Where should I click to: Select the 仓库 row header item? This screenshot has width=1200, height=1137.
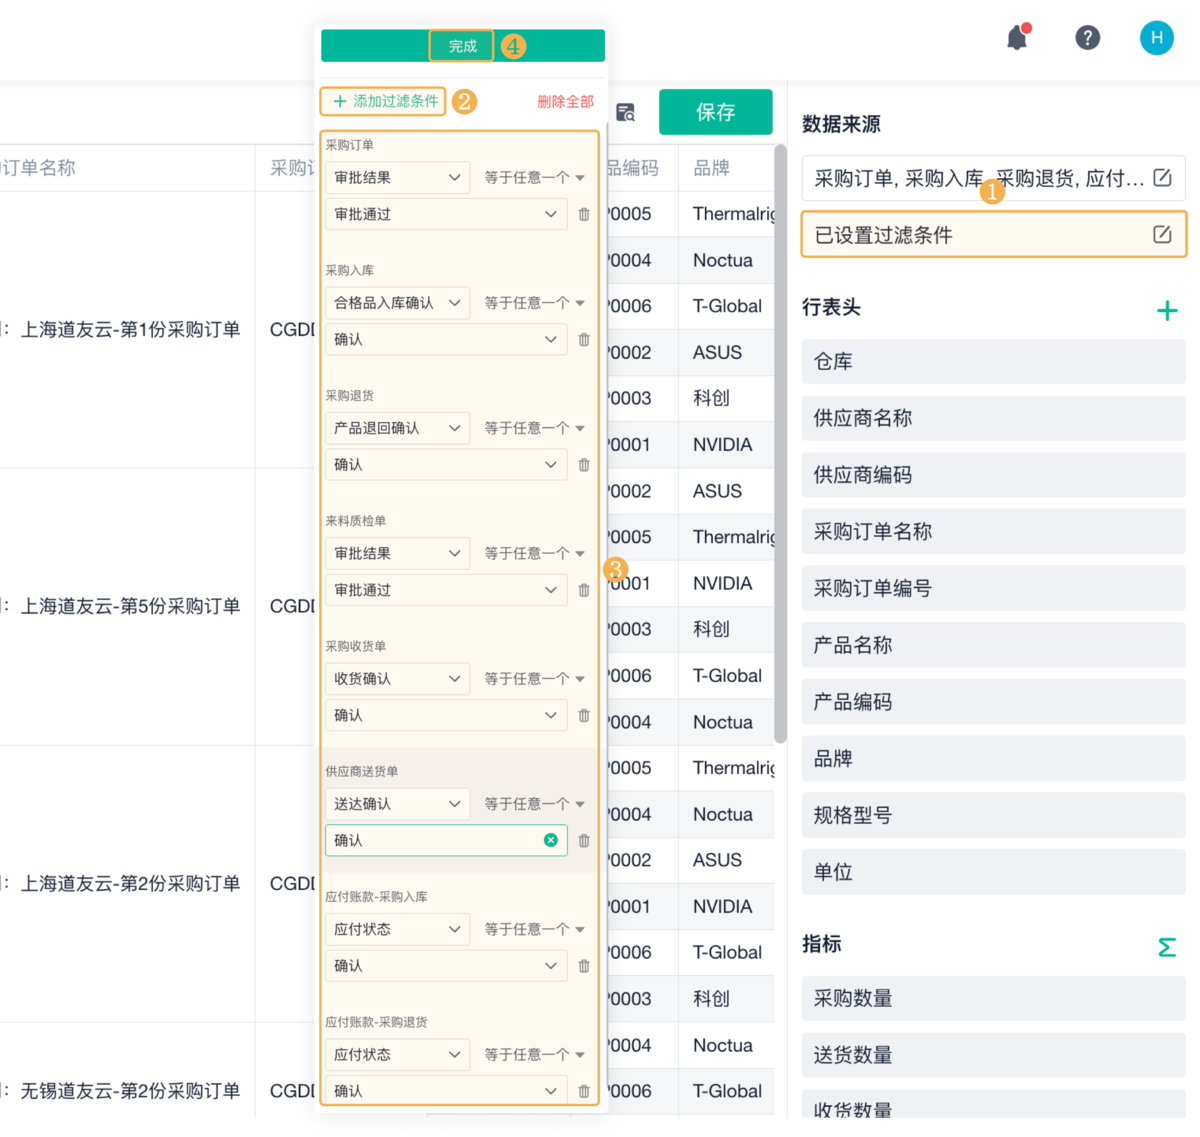993,362
